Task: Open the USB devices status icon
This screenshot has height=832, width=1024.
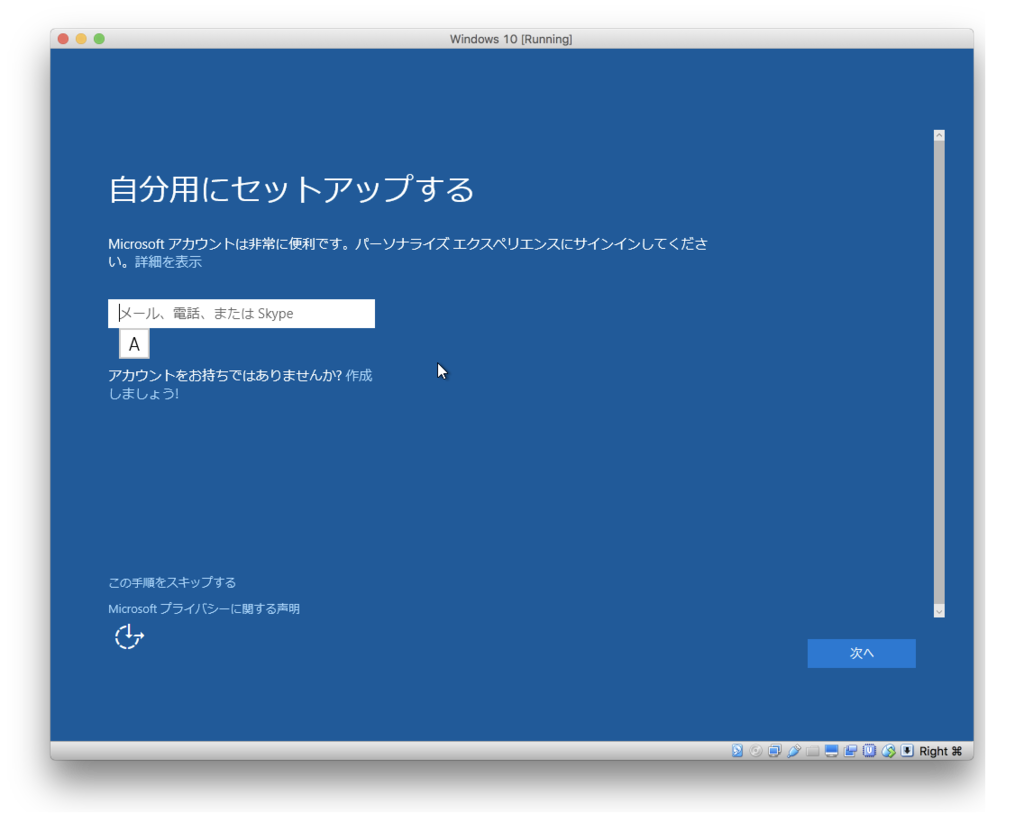Action: click(x=793, y=751)
